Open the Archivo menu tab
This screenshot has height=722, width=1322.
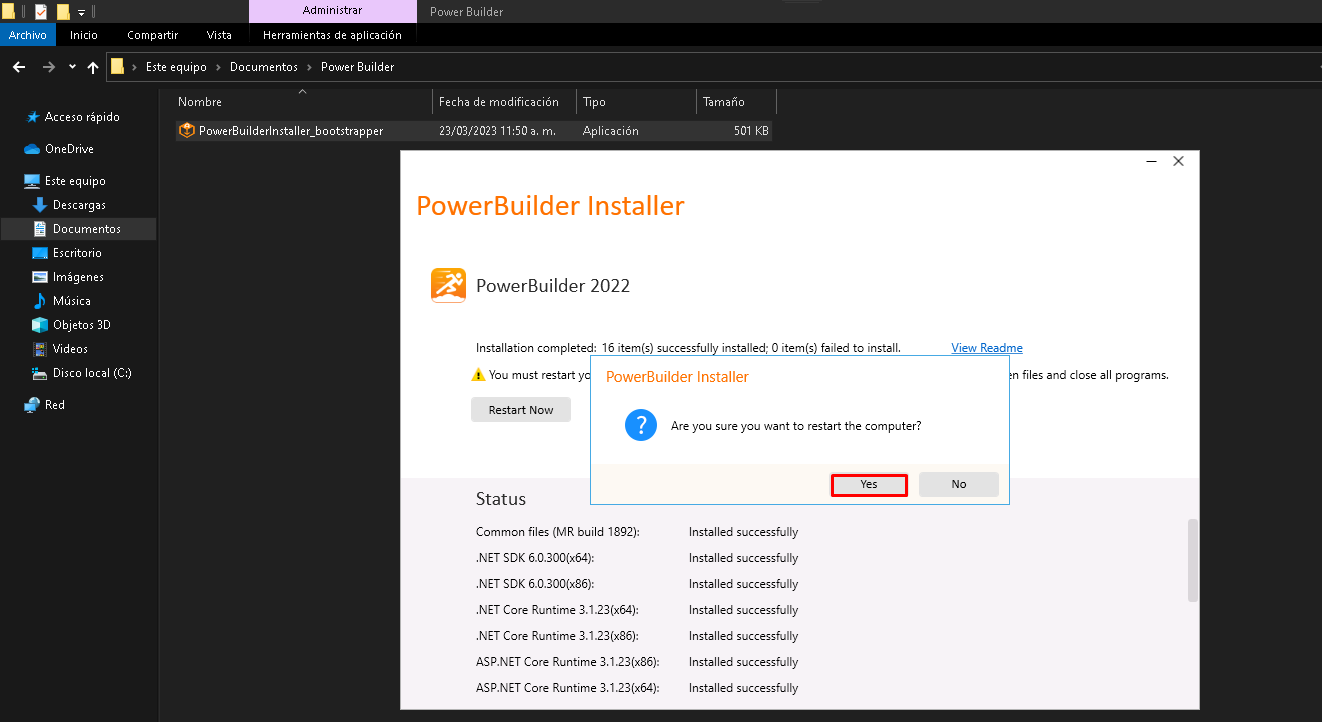28,35
